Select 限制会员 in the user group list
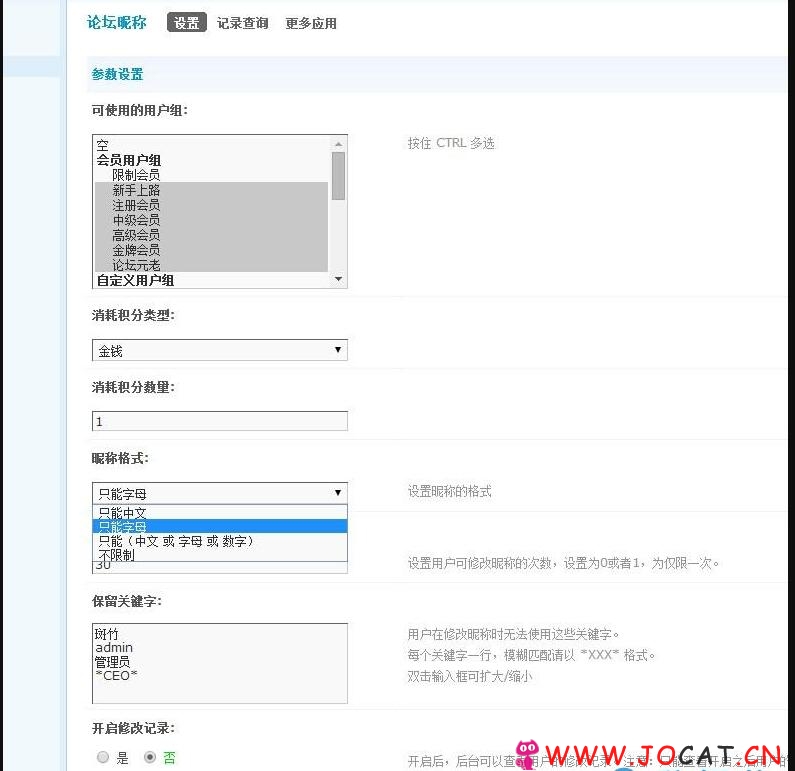 [211, 175]
